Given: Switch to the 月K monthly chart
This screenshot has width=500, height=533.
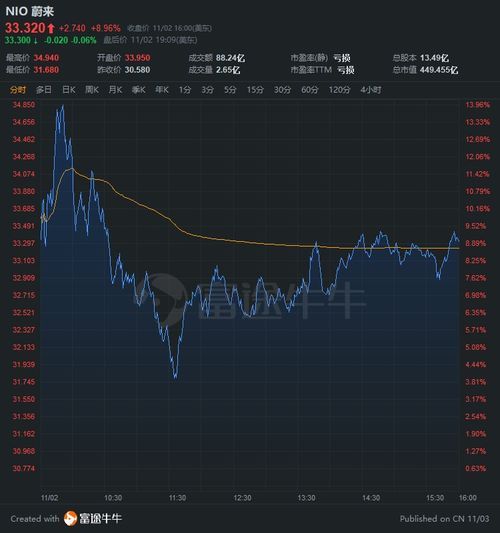Looking at the screenshot, I should [115, 90].
